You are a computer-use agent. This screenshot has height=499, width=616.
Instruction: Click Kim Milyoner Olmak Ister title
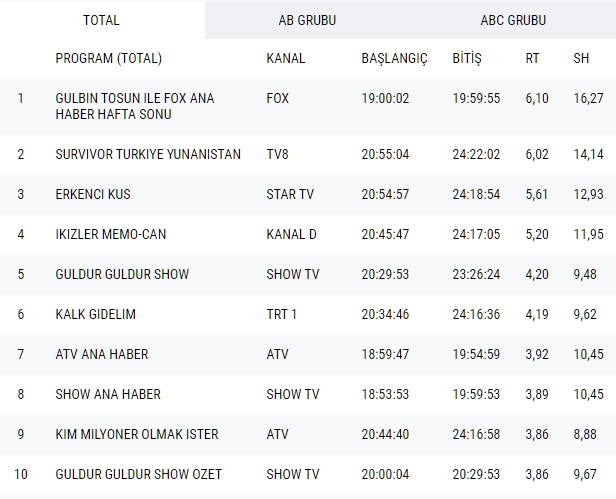click(x=137, y=434)
